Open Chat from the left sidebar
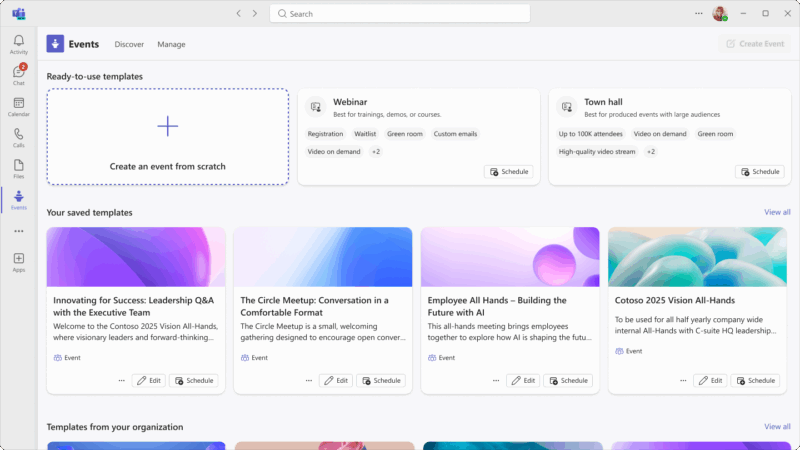 tap(18, 74)
